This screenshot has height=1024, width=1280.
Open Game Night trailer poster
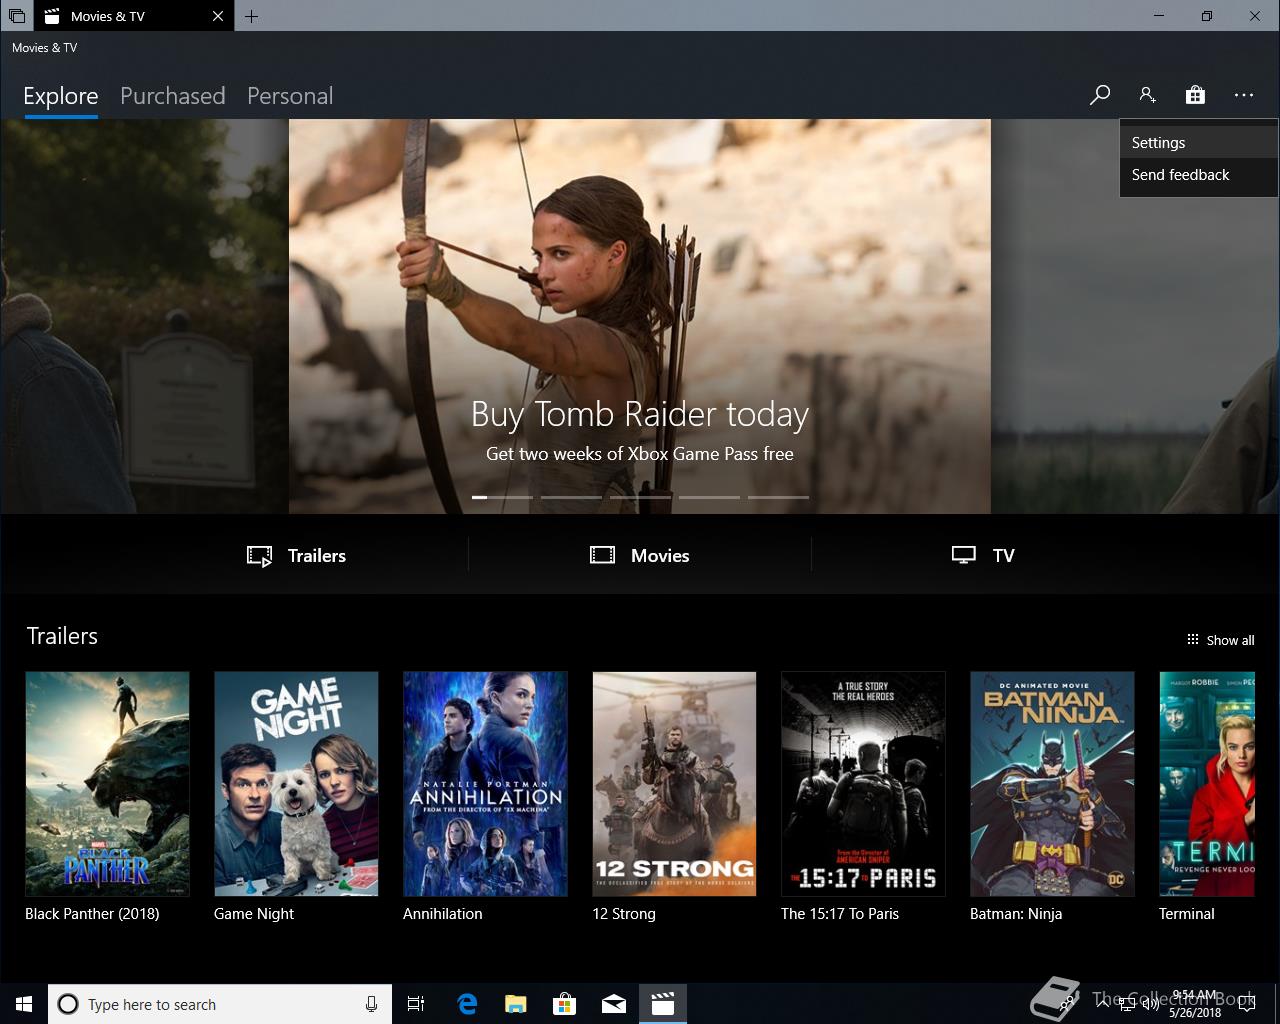point(296,784)
